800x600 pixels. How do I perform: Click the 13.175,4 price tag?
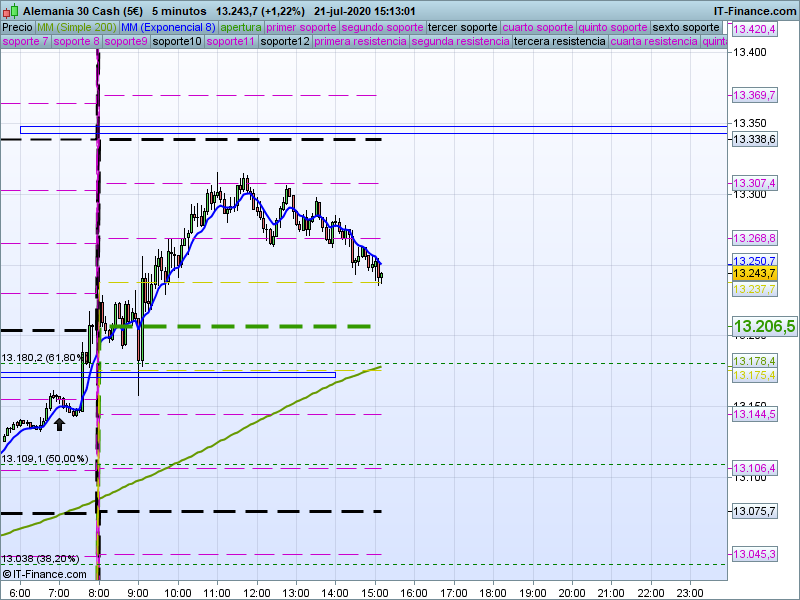point(754,376)
